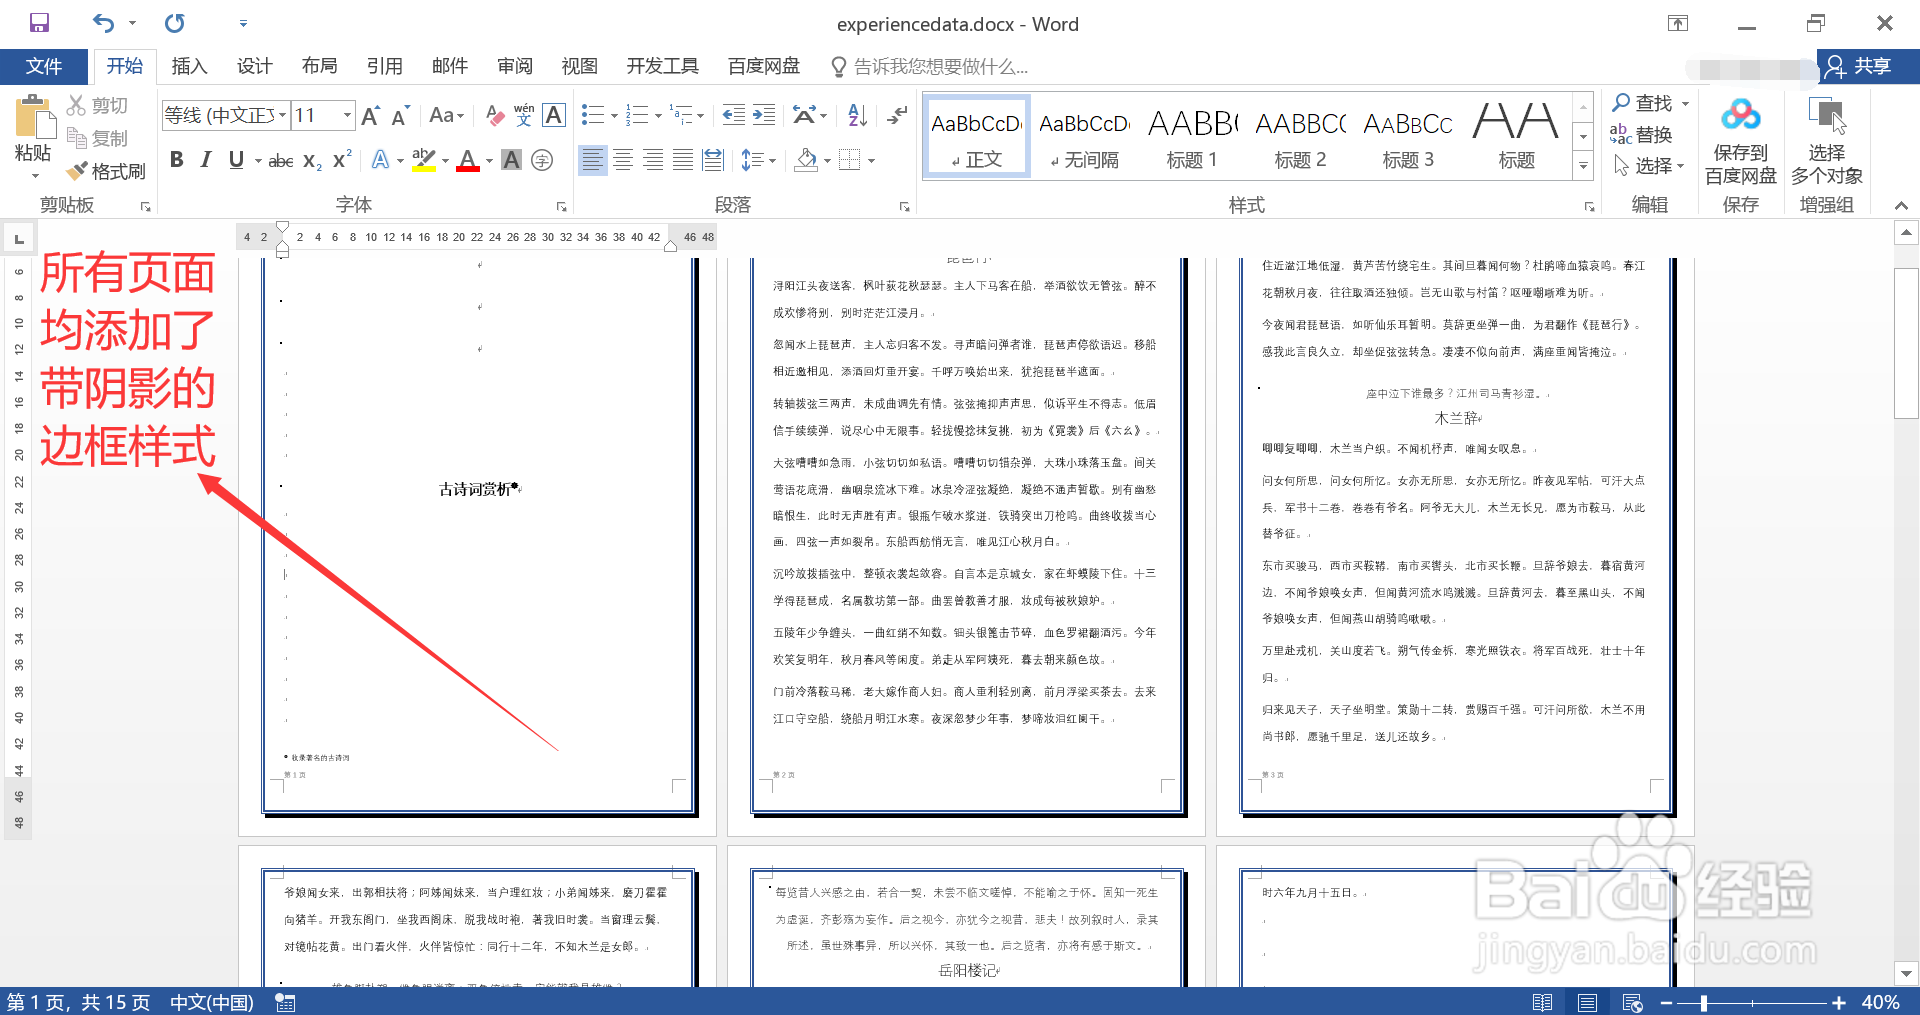Click 保存到百度网盘 icon
The image size is (1920, 1015).
click(x=1740, y=140)
